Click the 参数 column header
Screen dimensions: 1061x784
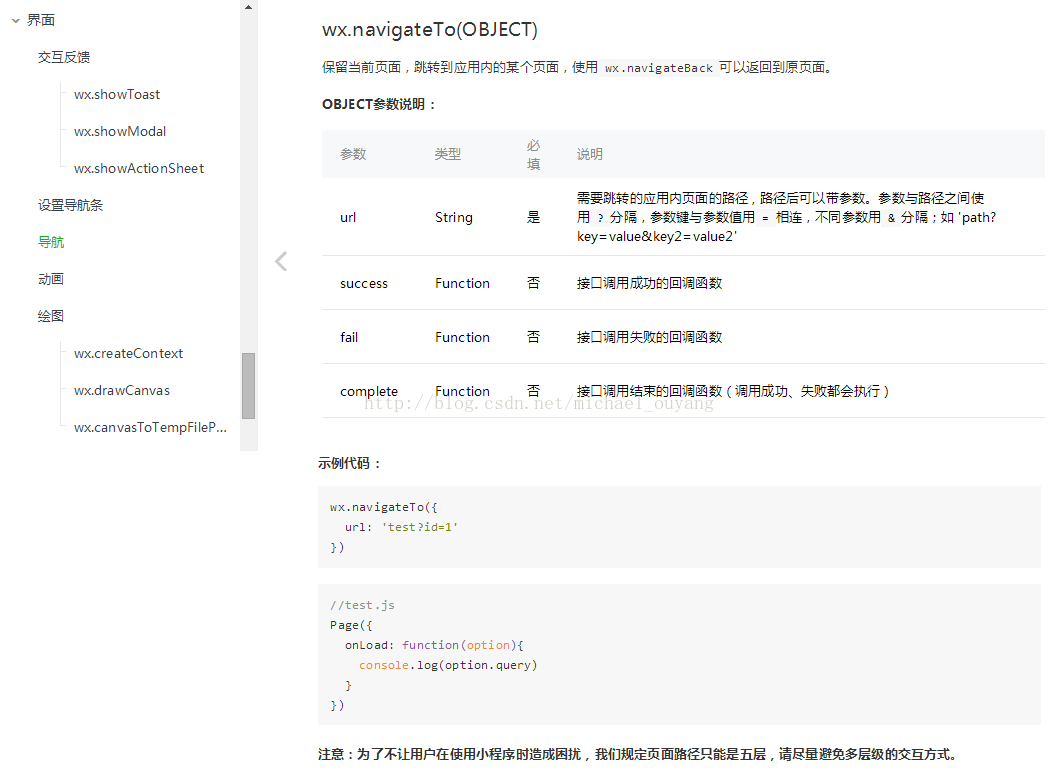353,154
